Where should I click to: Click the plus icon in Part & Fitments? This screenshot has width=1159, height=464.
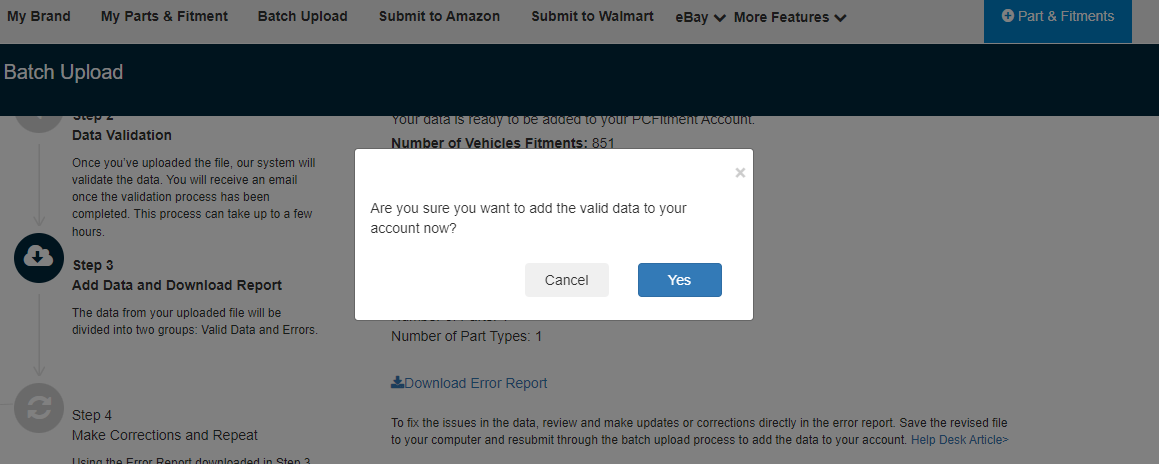pyautogui.click(x=1007, y=16)
